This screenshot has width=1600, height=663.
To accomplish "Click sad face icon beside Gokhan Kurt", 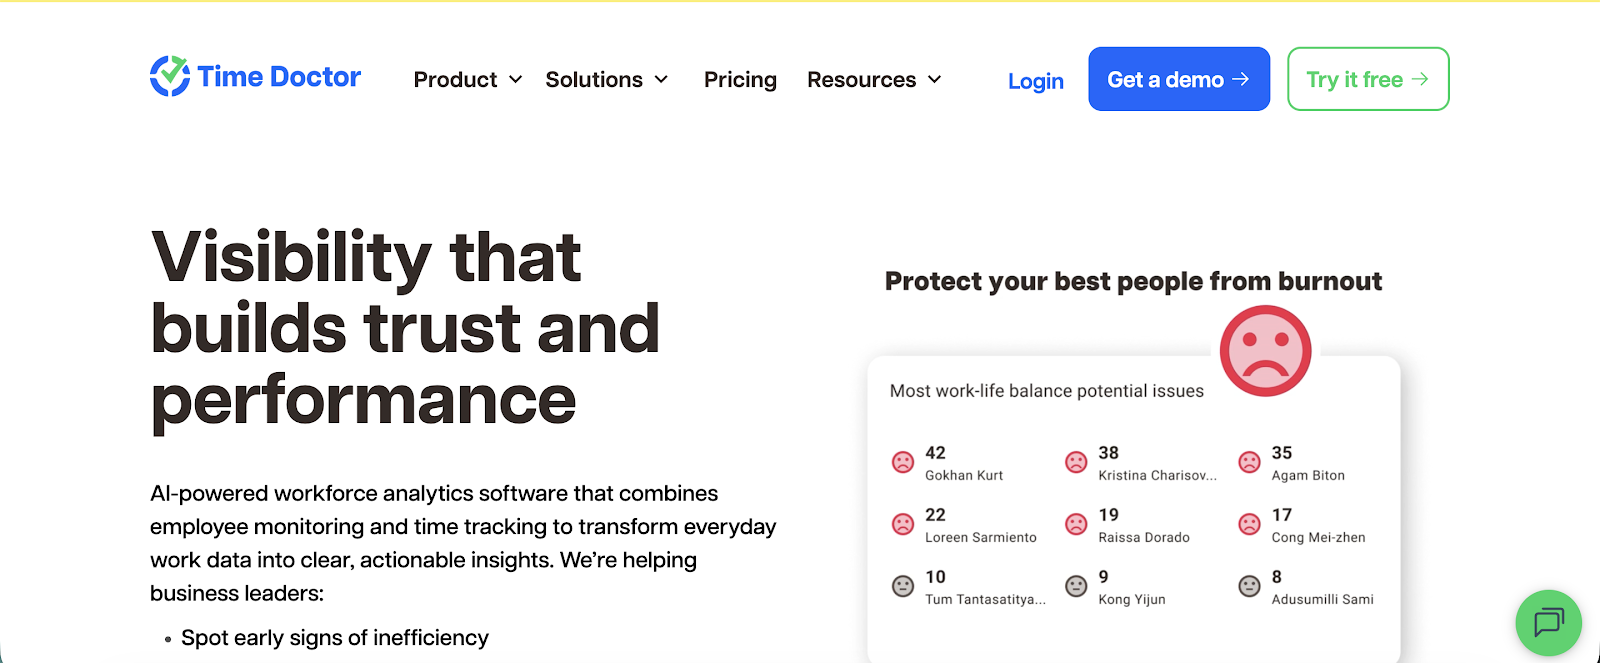I will coord(903,462).
